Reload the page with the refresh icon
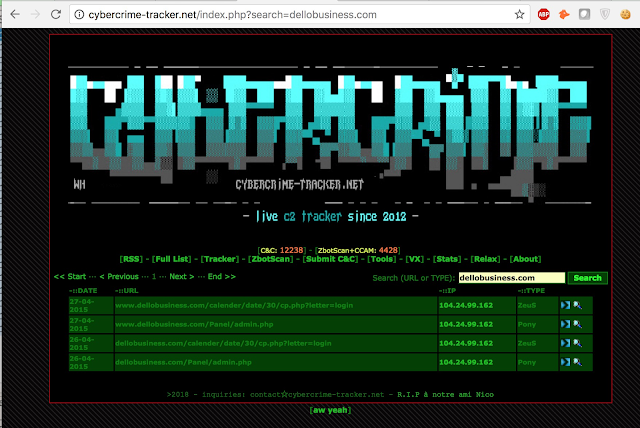640x428 pixels. pos(56,15)
